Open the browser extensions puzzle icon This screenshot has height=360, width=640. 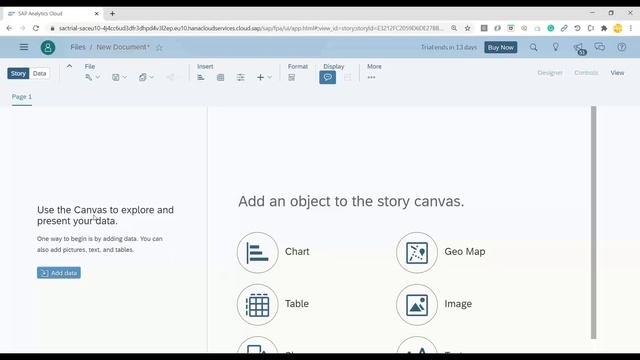tap(604, 28)
